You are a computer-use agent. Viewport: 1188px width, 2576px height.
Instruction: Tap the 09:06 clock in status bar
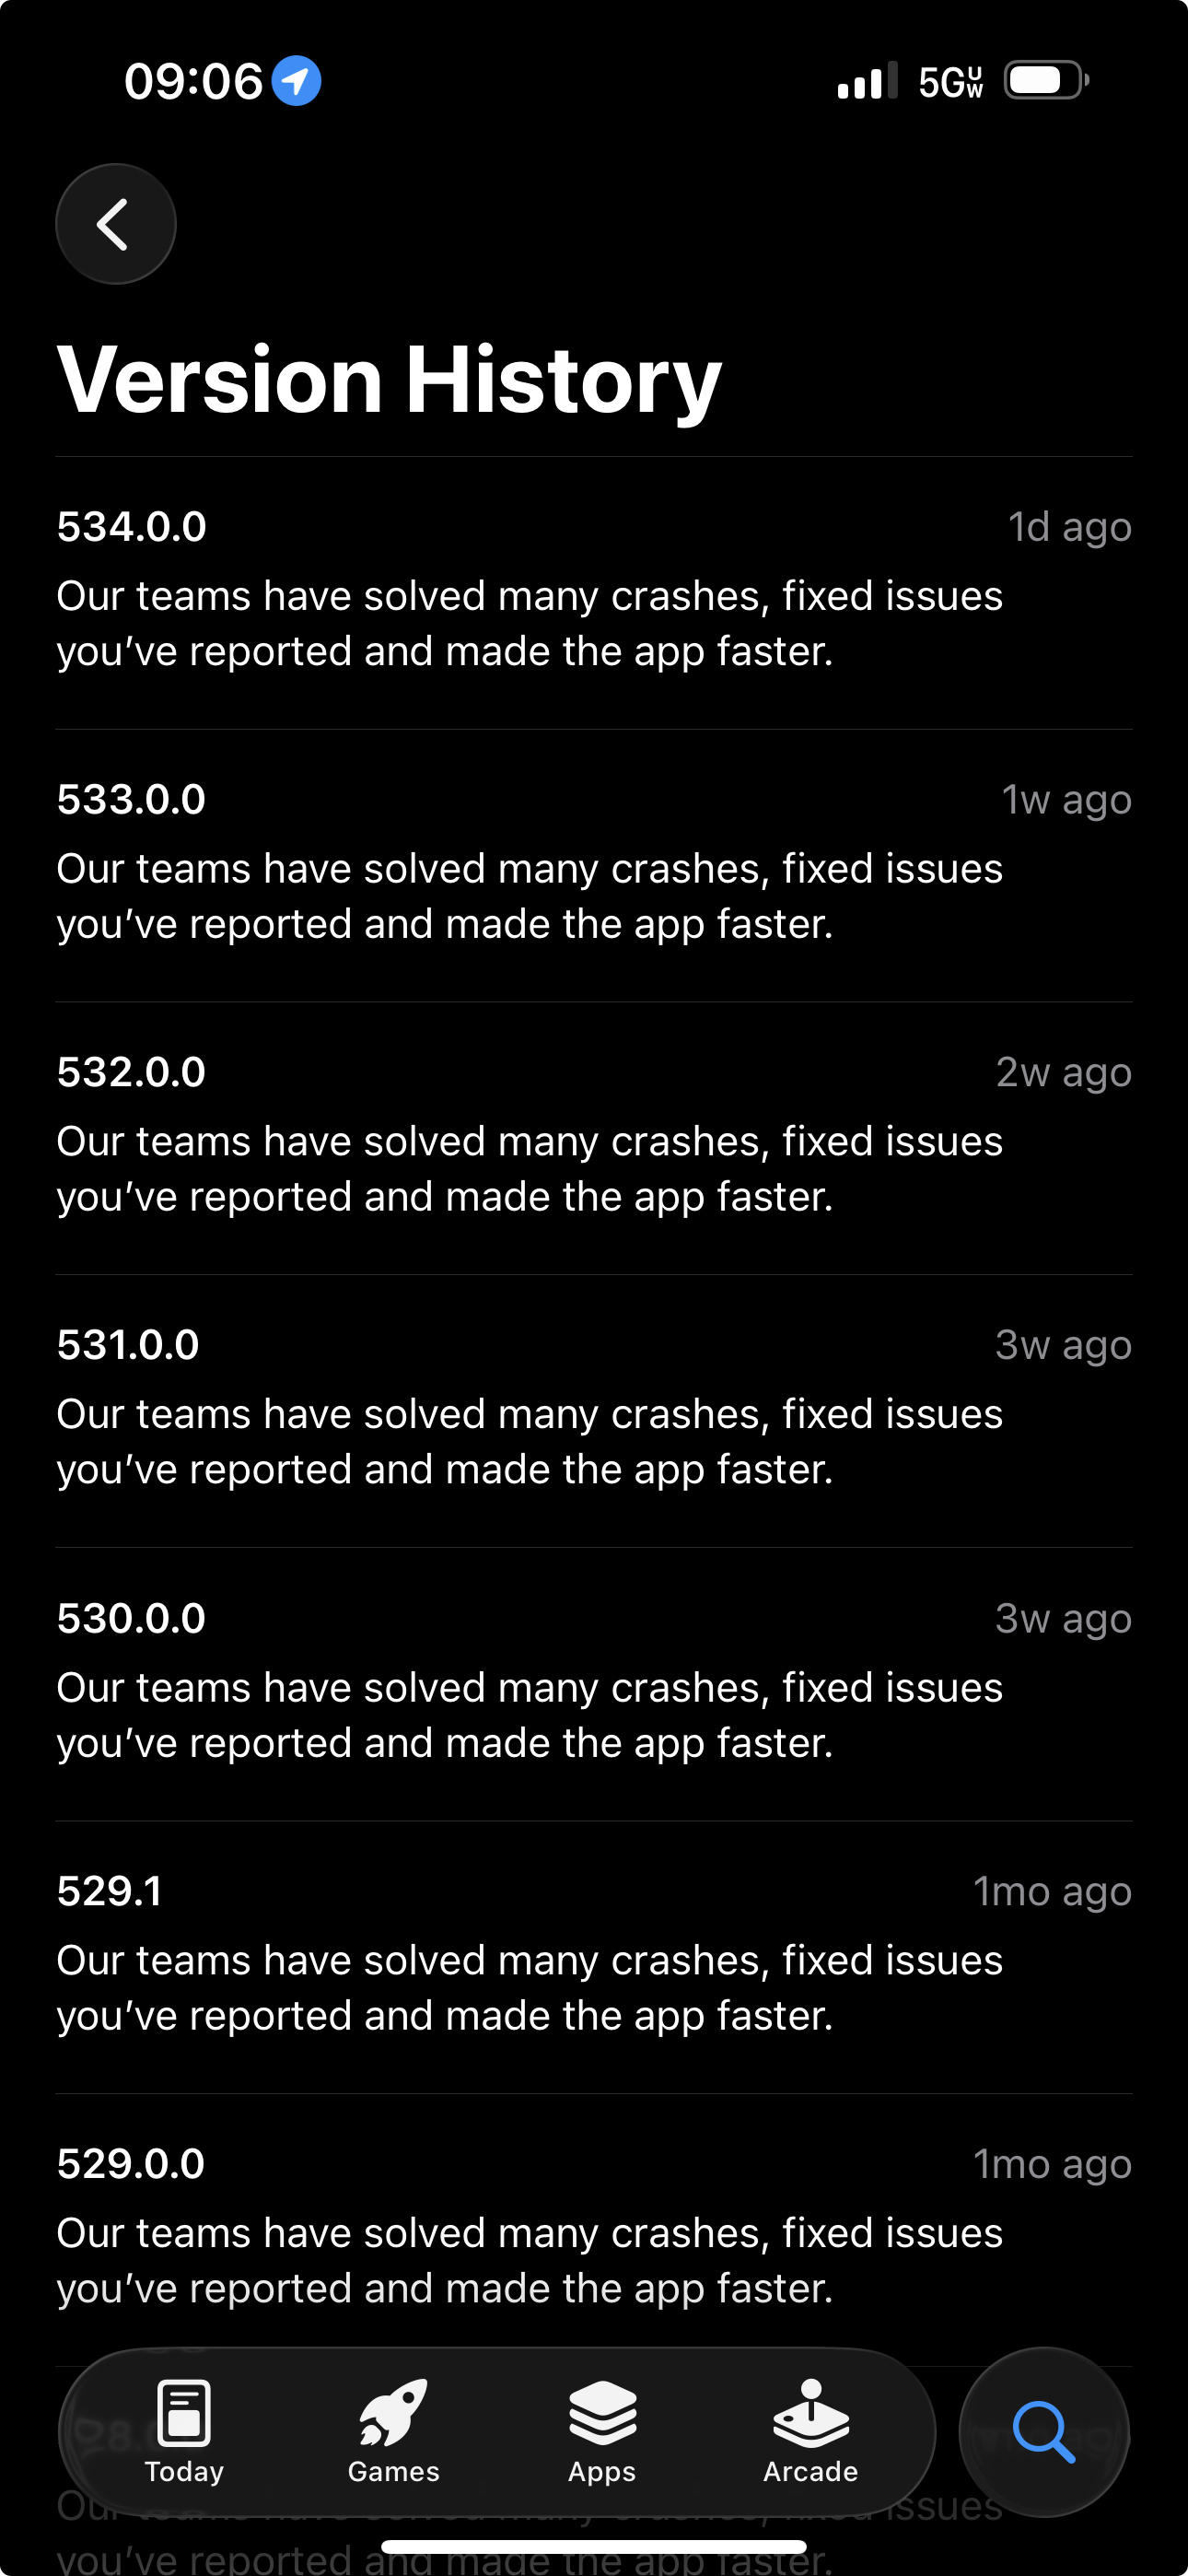[x=193, y=81]
